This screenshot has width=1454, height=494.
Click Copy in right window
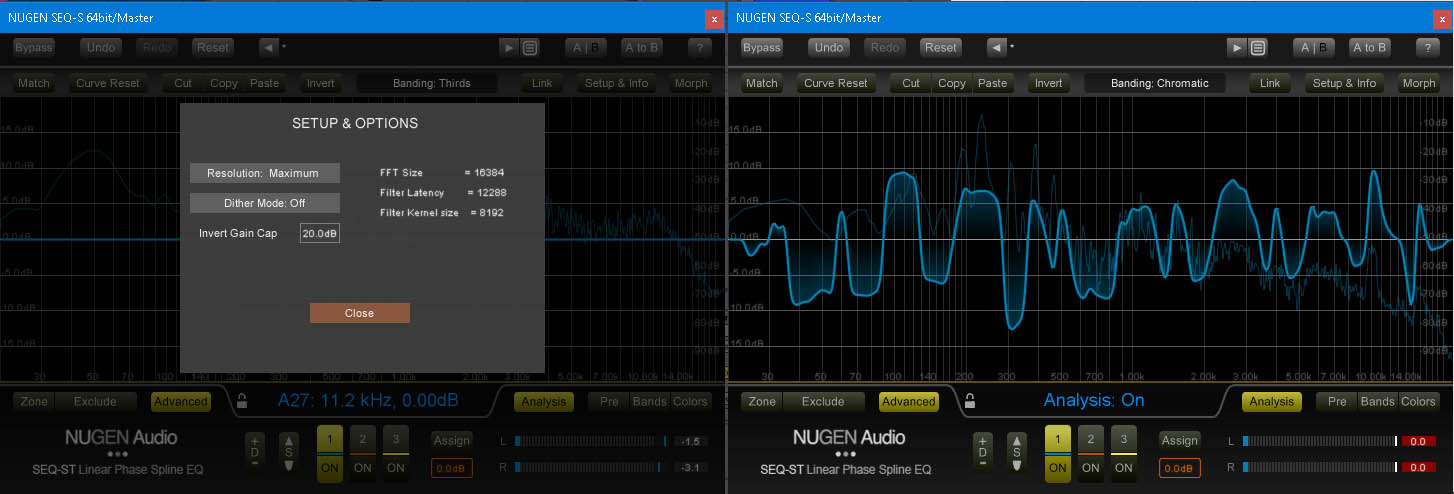coord(952,83)
